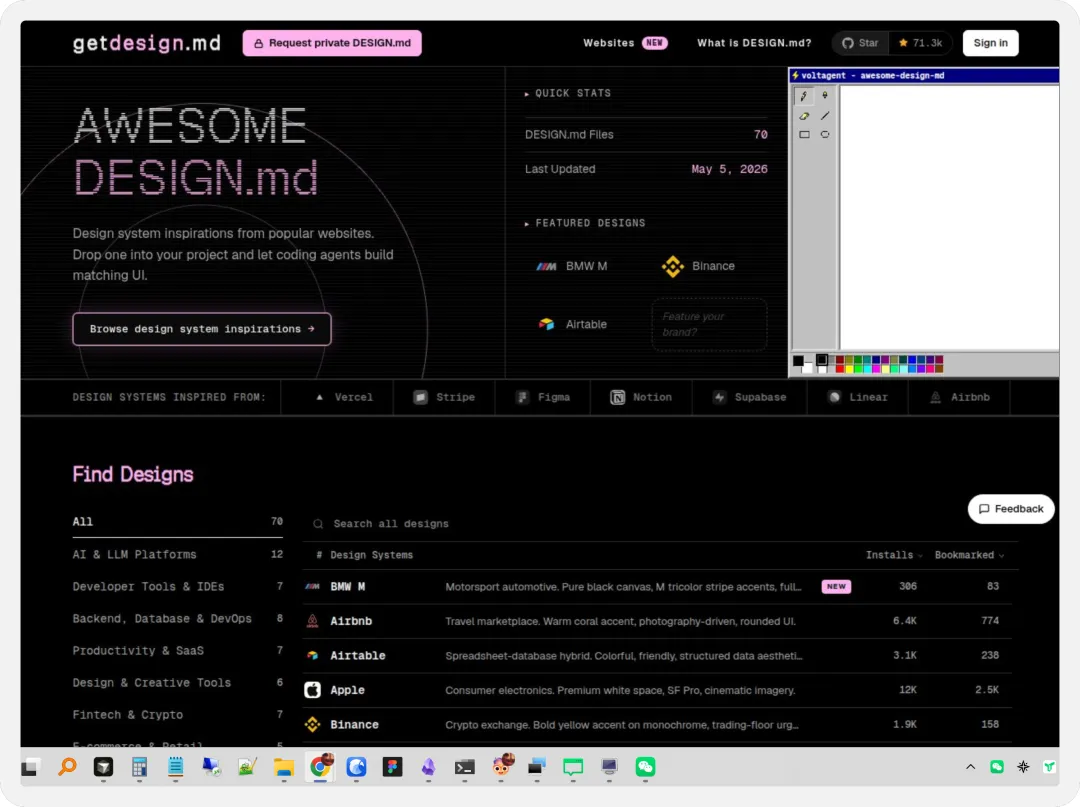This screenshot has height=807, width=1080.
Task: Open Figma from the taskbar
Action: tap(392, 766)
